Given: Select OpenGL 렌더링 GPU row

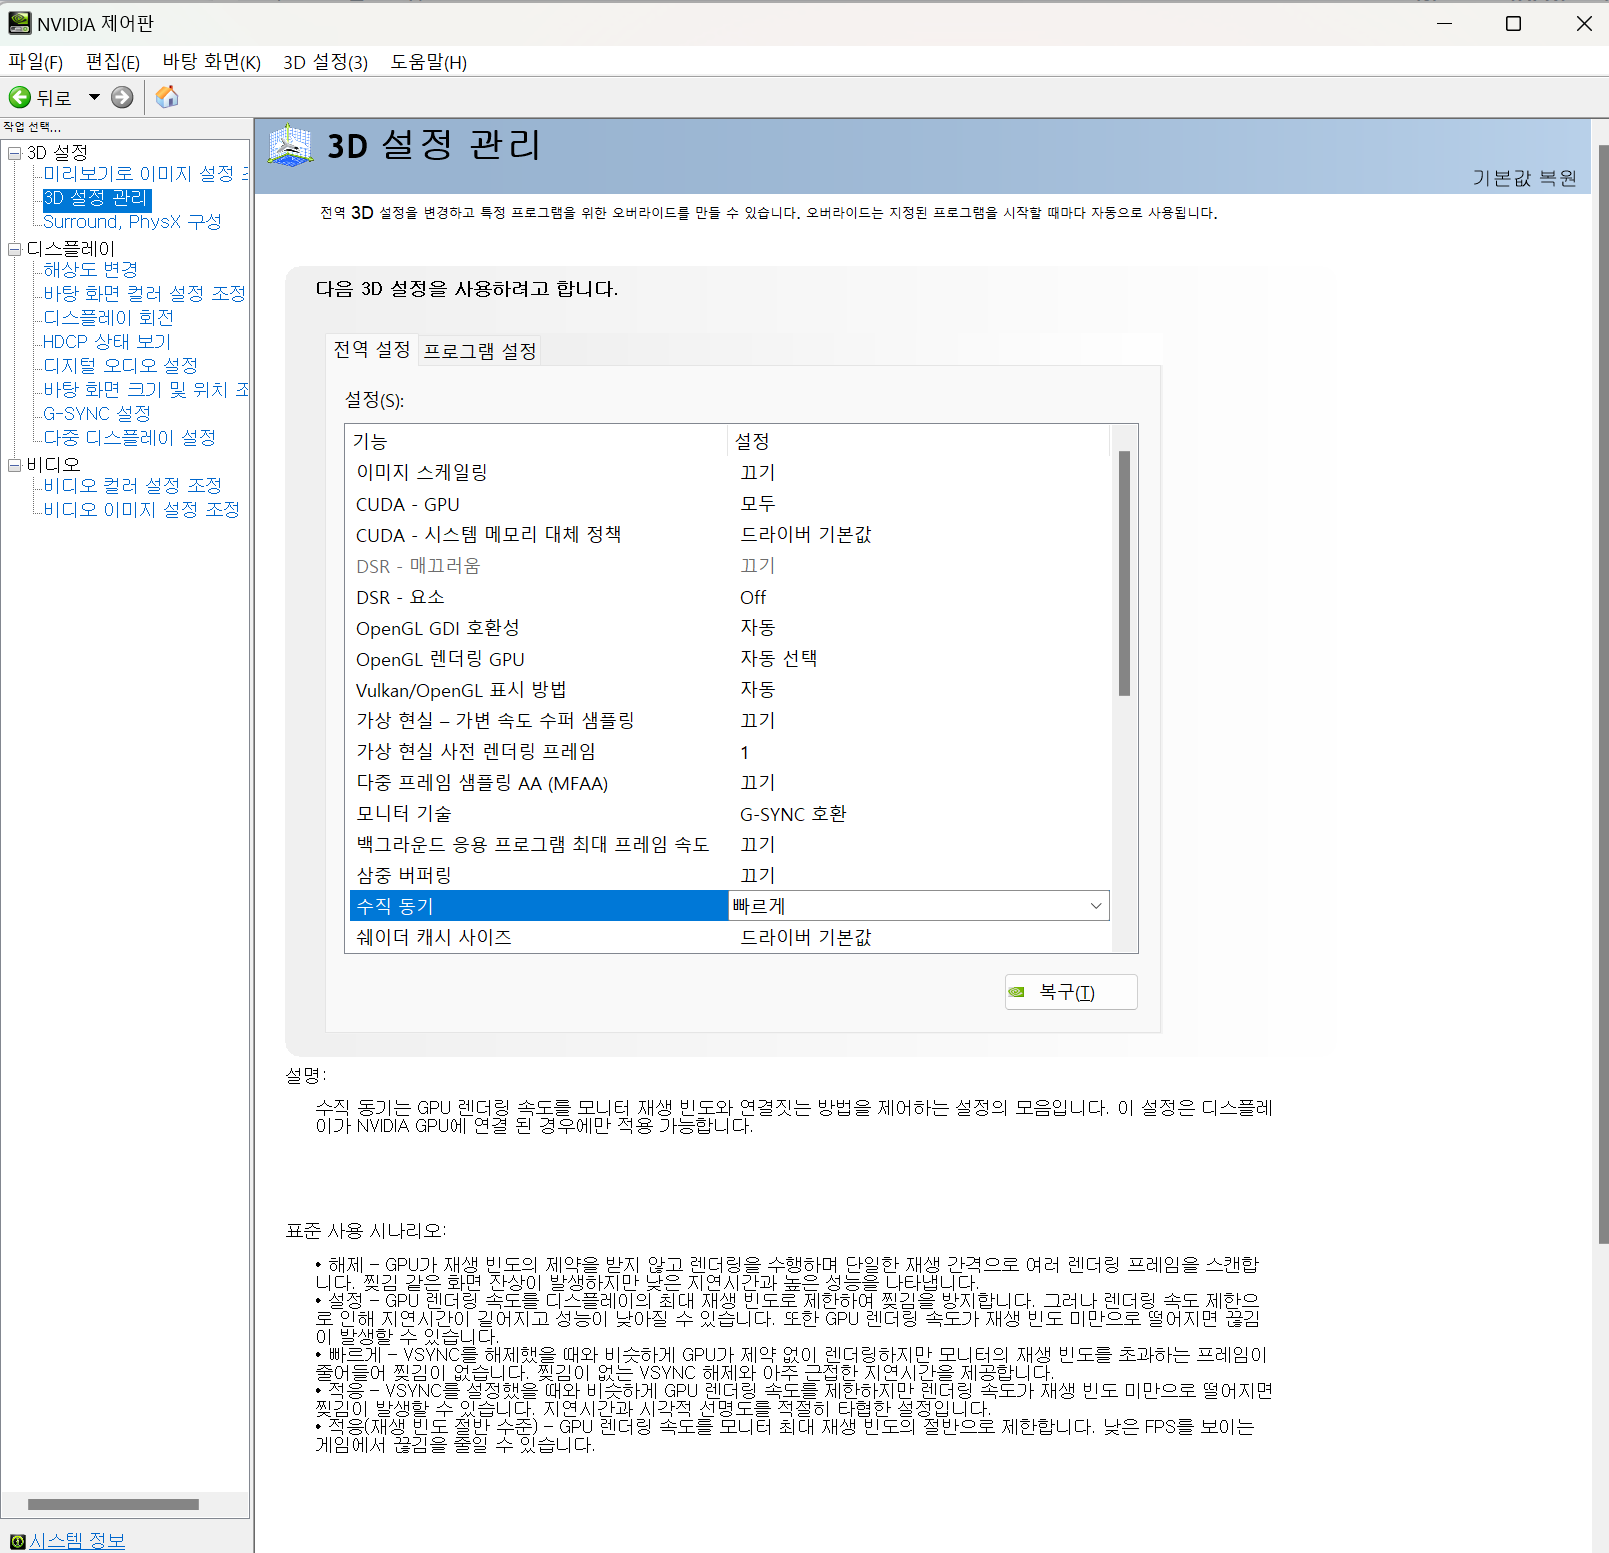Looking at the screenshot, I should tap(729, 659).
